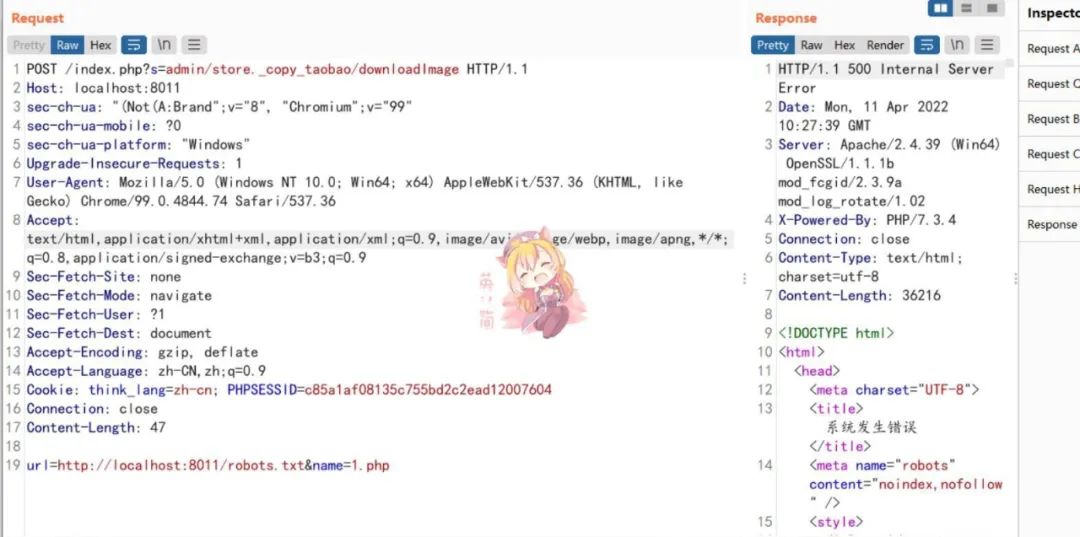Click the Upgrade-Insecure-Requests header
This screenshot has height=537, width=1080.
click(x=134, y=164)
